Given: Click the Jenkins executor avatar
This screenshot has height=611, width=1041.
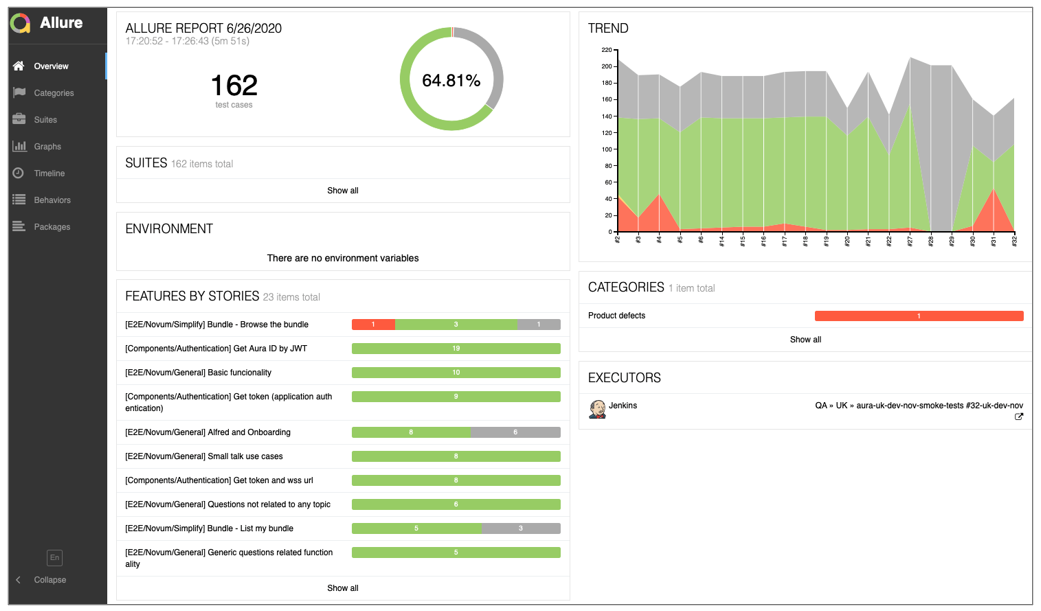Looking at the screenshot, I should coord(598,409).
